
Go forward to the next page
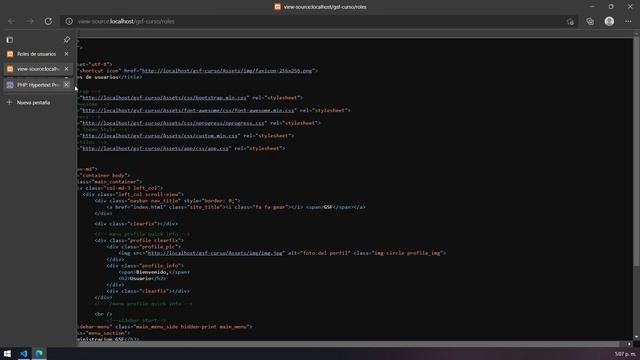pyautogui.click(x=30, y=21)
